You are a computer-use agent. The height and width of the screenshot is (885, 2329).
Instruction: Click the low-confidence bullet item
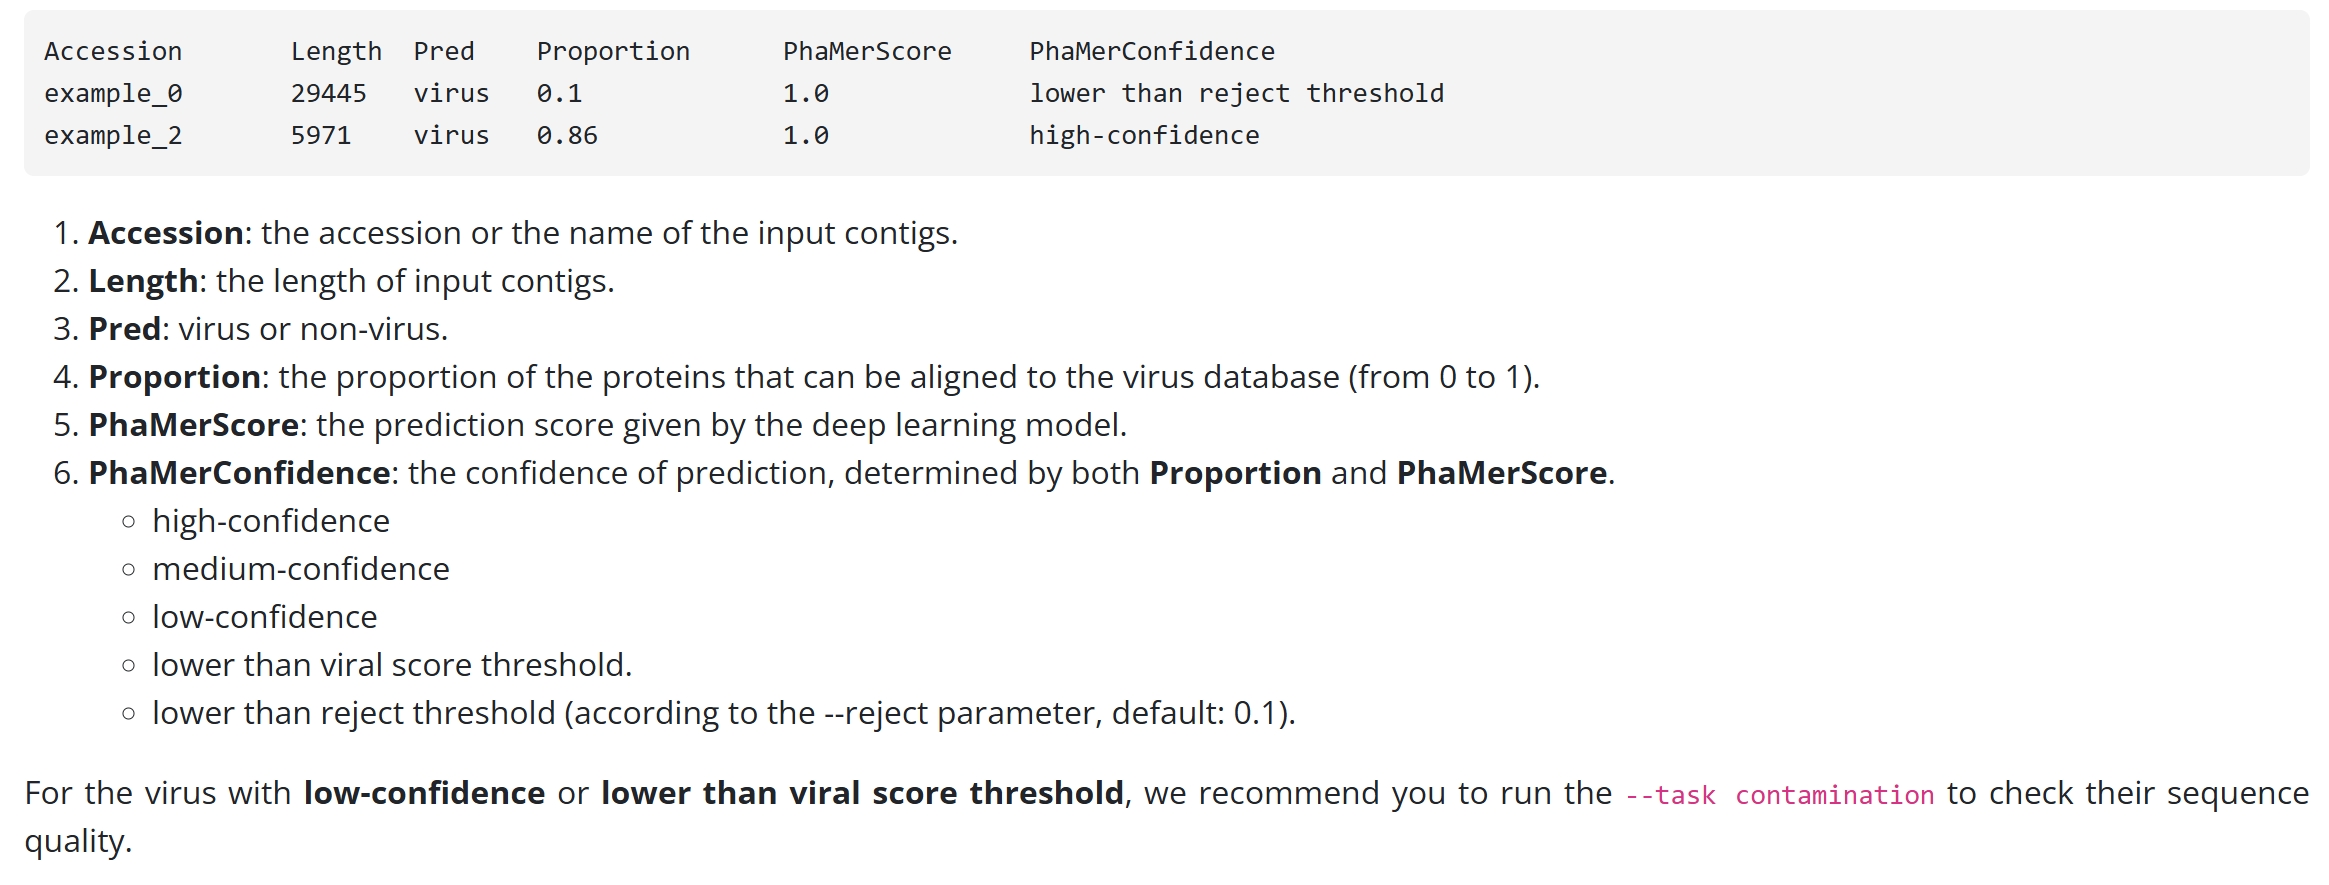(x=265, y=617)
